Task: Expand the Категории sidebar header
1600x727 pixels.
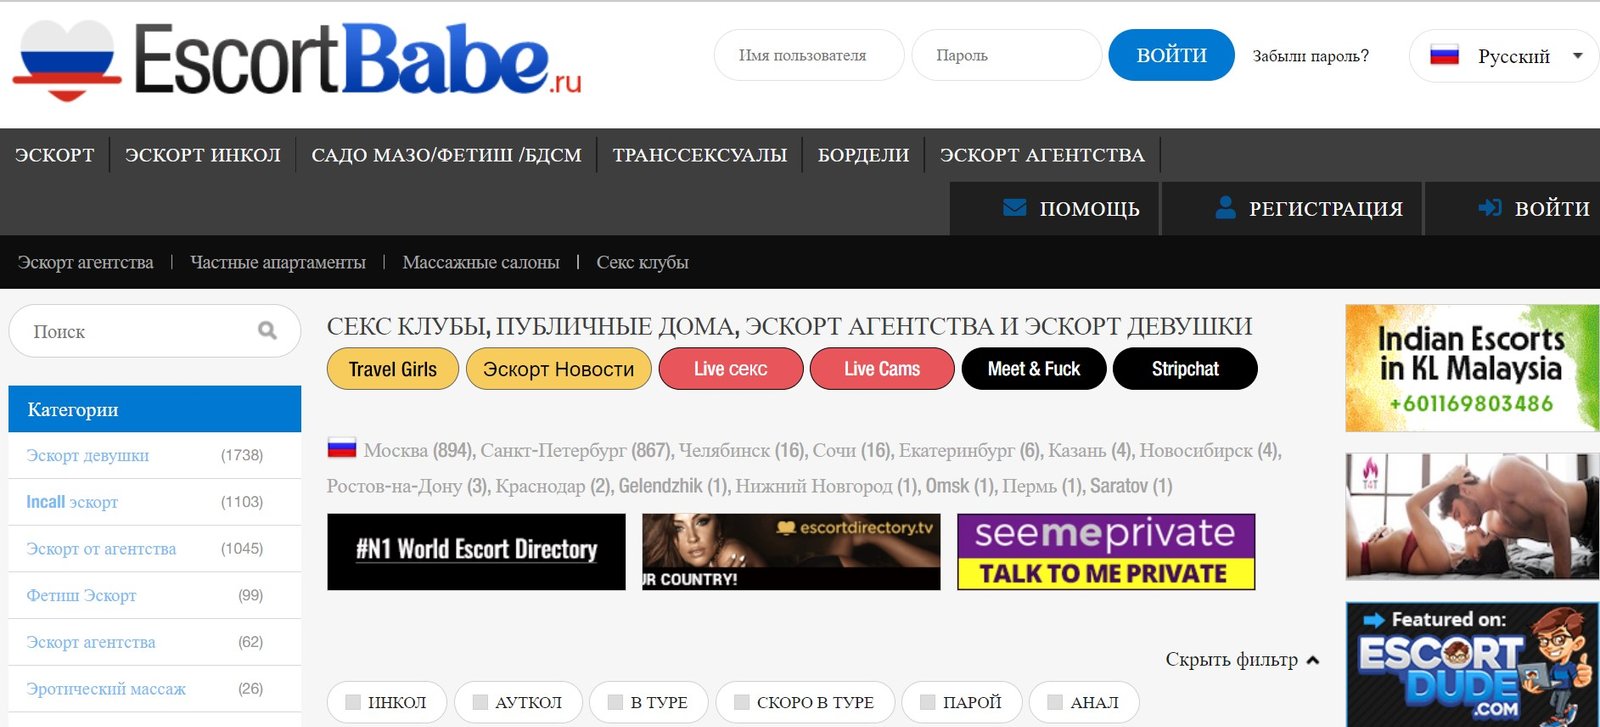Action: pos(154,409)
